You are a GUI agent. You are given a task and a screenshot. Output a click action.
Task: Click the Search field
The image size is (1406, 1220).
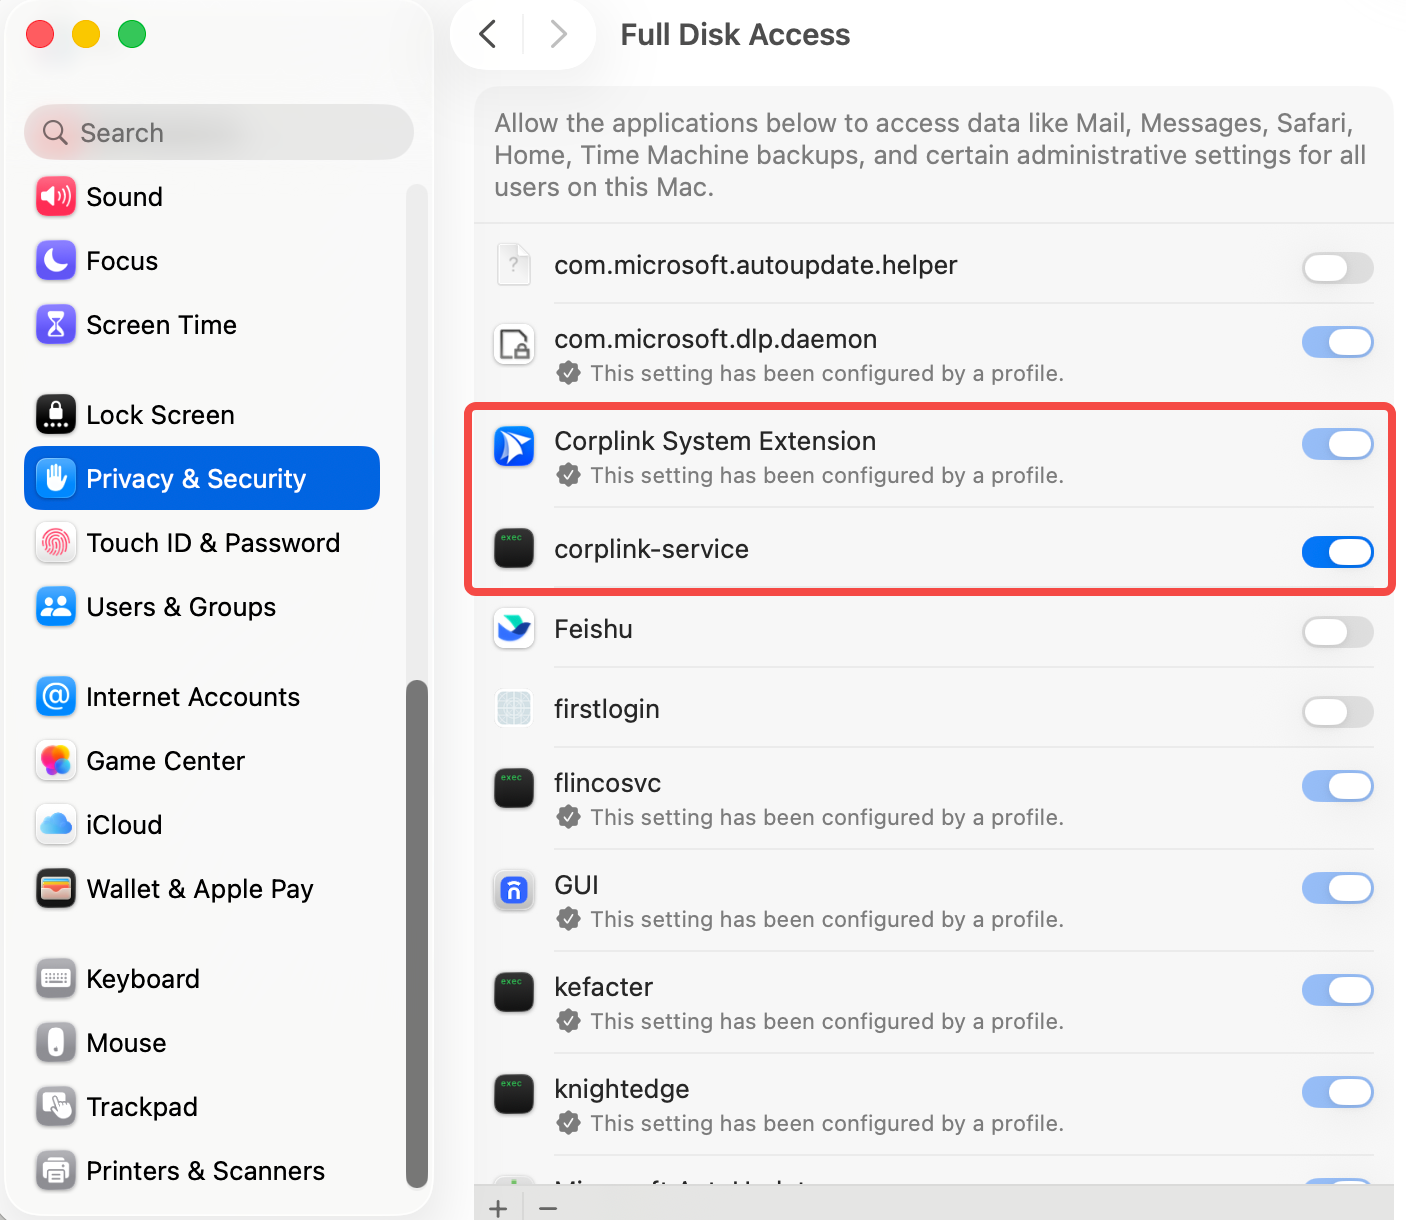219,132
